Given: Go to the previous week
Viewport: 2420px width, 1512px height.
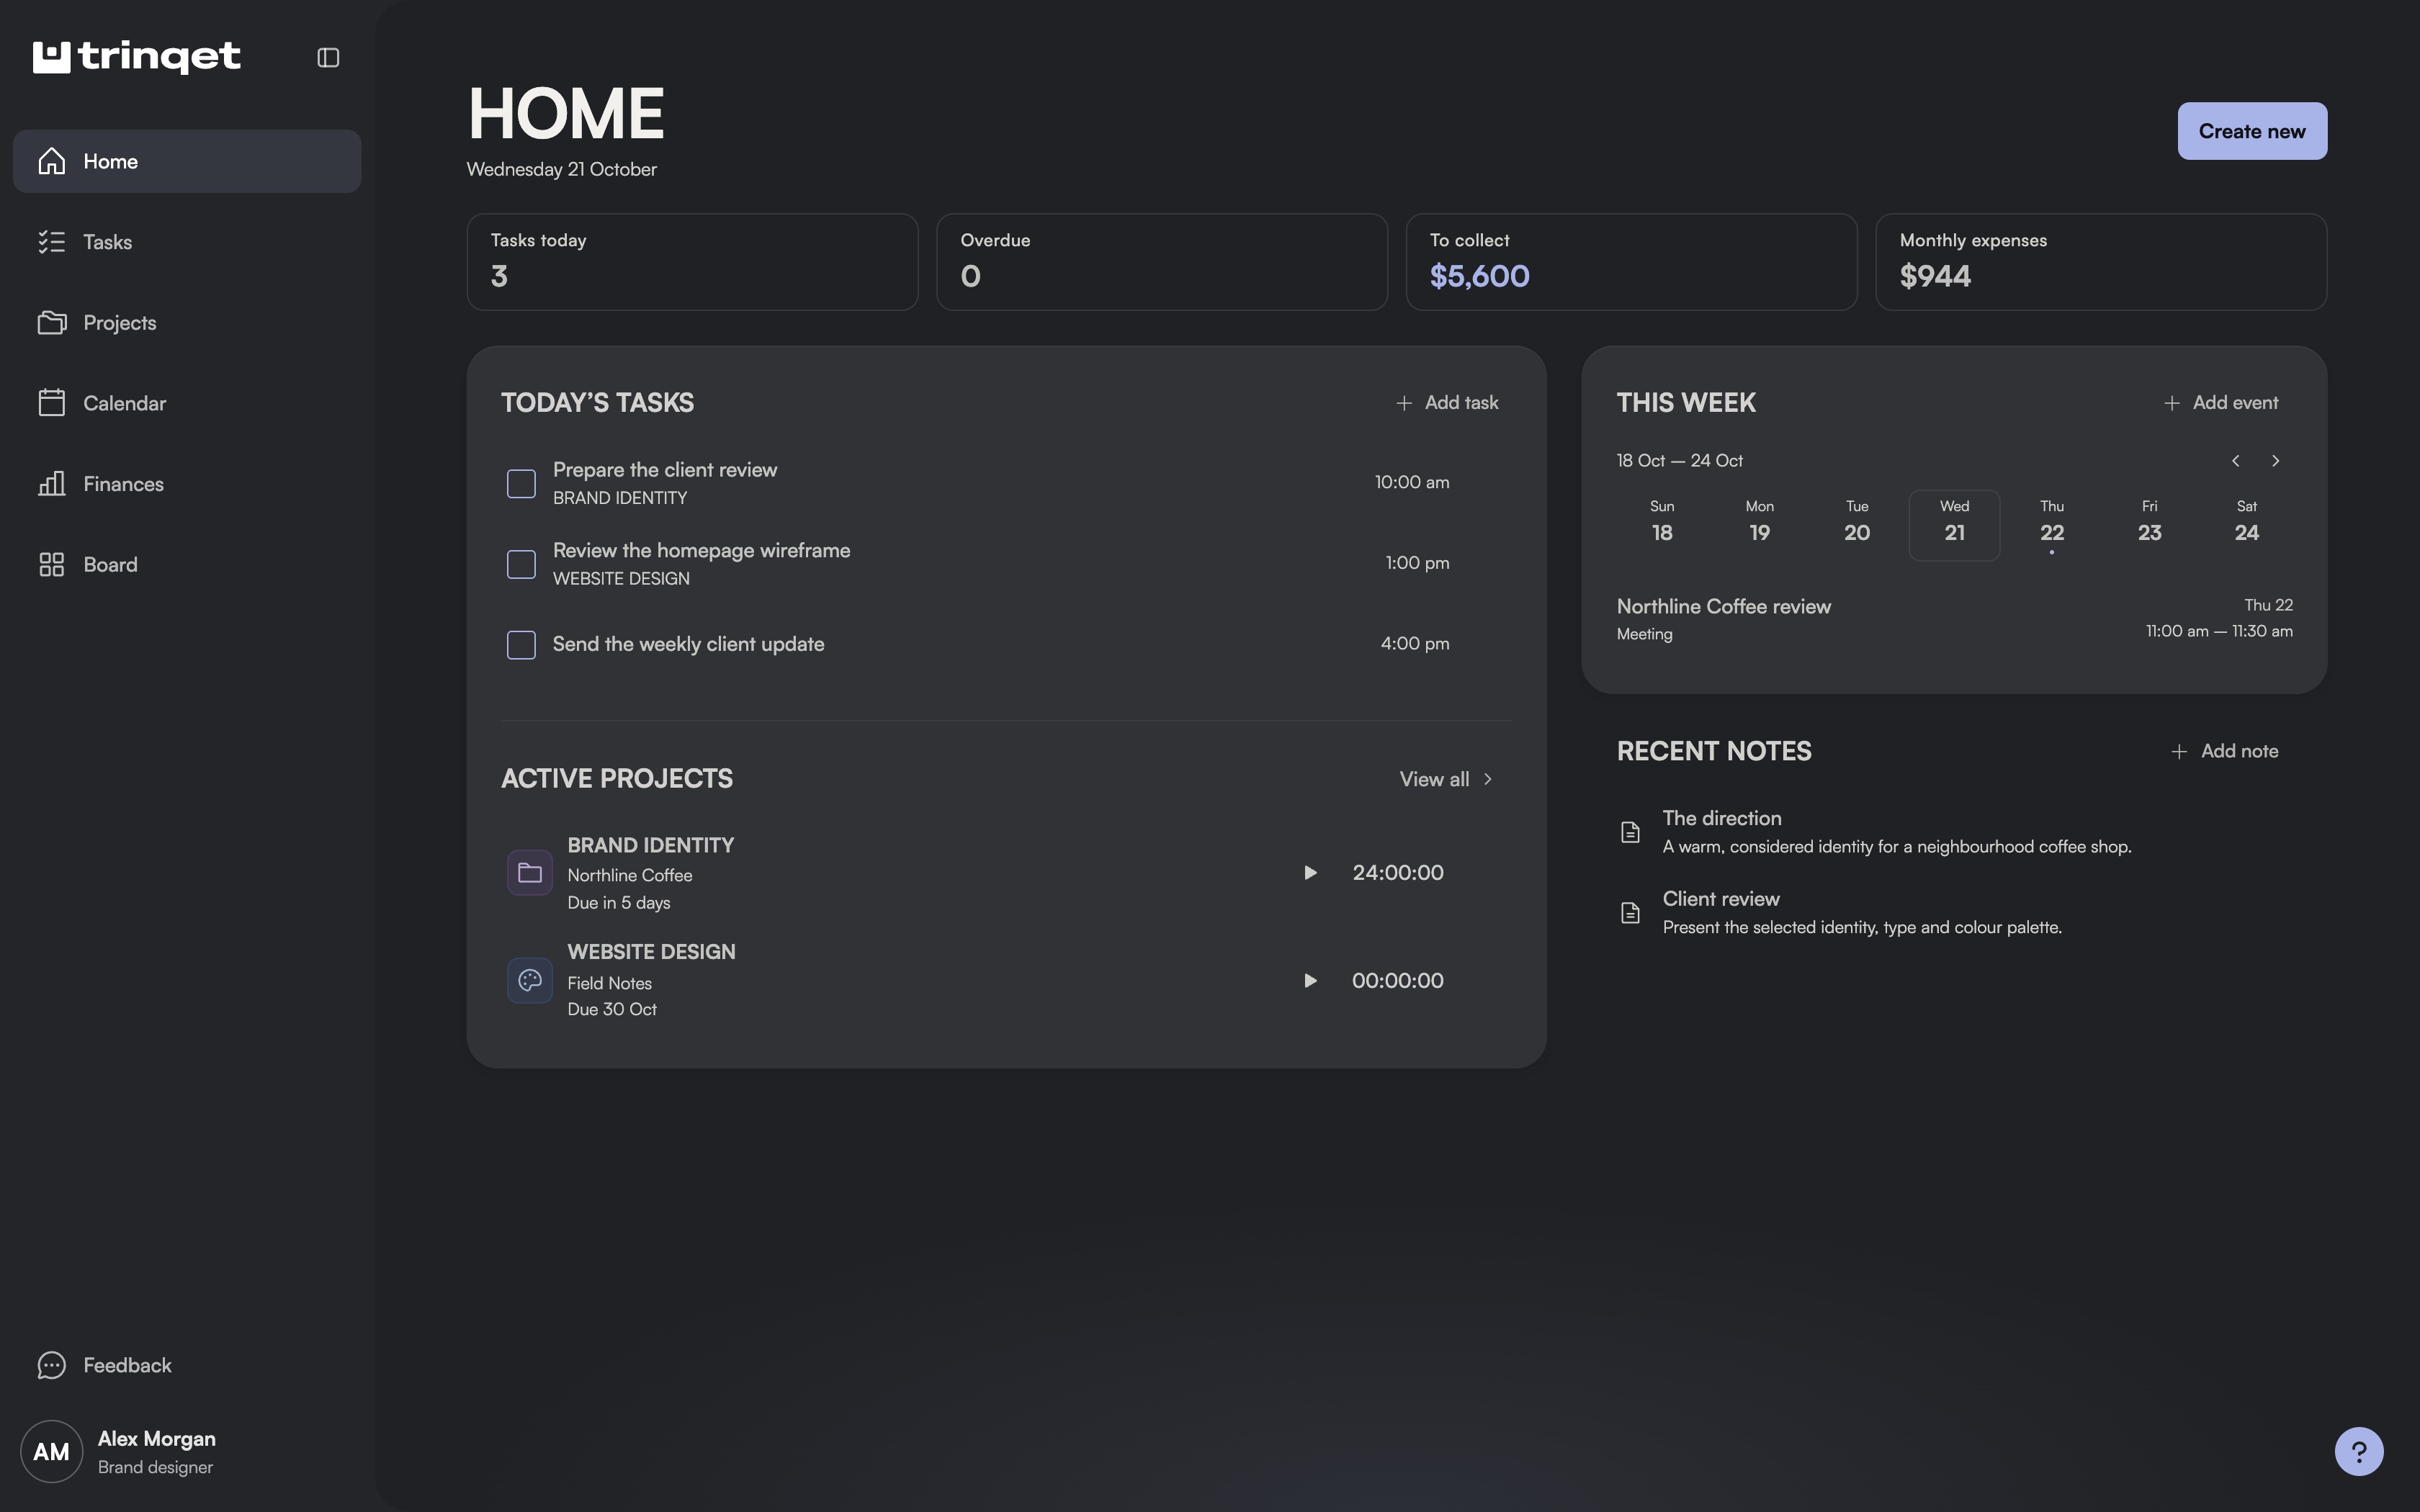Looking at the screenshot, I should 2236,461.
